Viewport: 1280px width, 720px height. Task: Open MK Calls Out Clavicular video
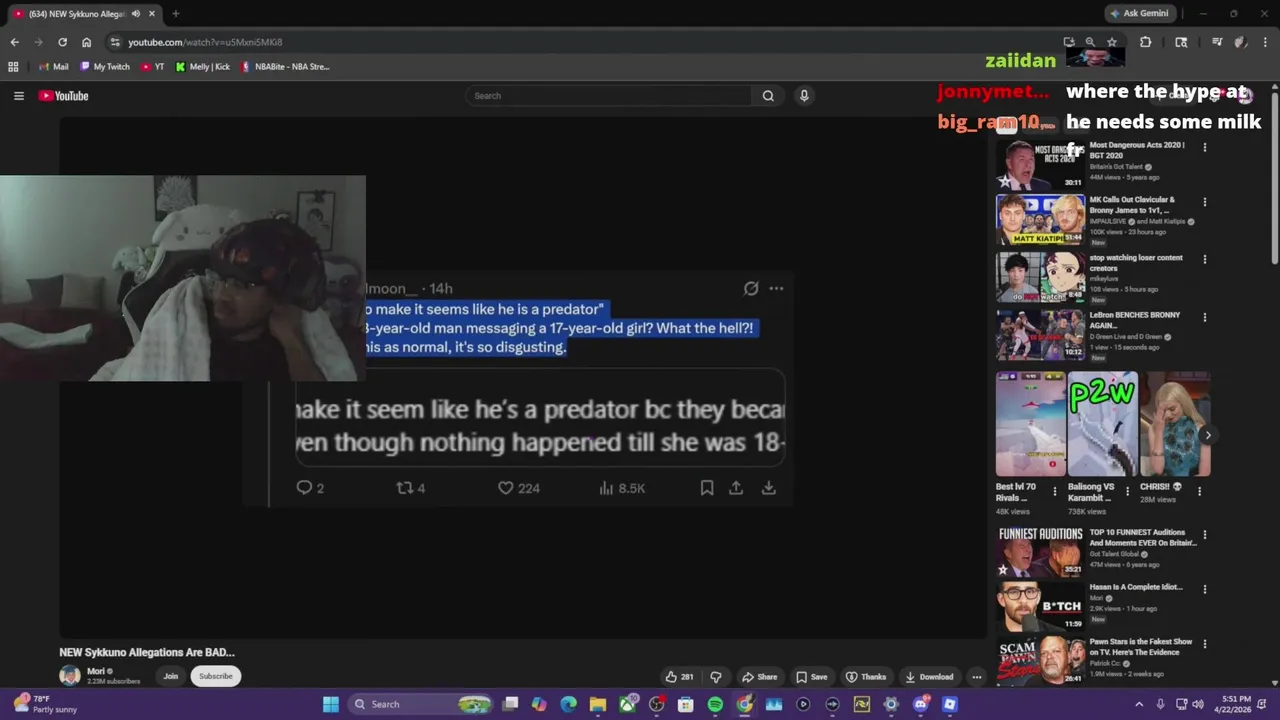click(1040, 219)
